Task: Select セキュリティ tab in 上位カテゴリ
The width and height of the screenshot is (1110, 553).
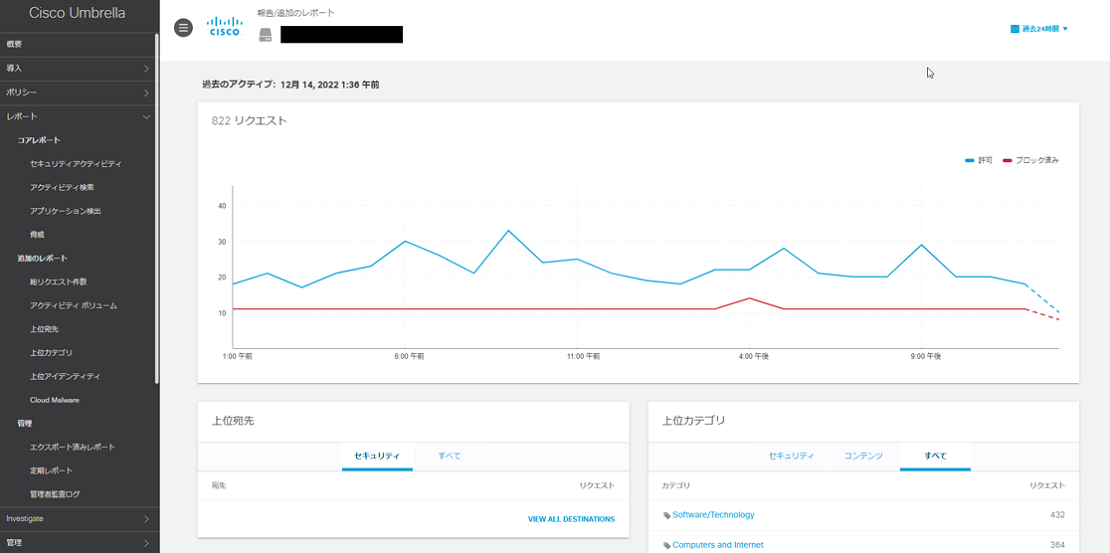Action: pyautogui.click(x=791, y=456)
